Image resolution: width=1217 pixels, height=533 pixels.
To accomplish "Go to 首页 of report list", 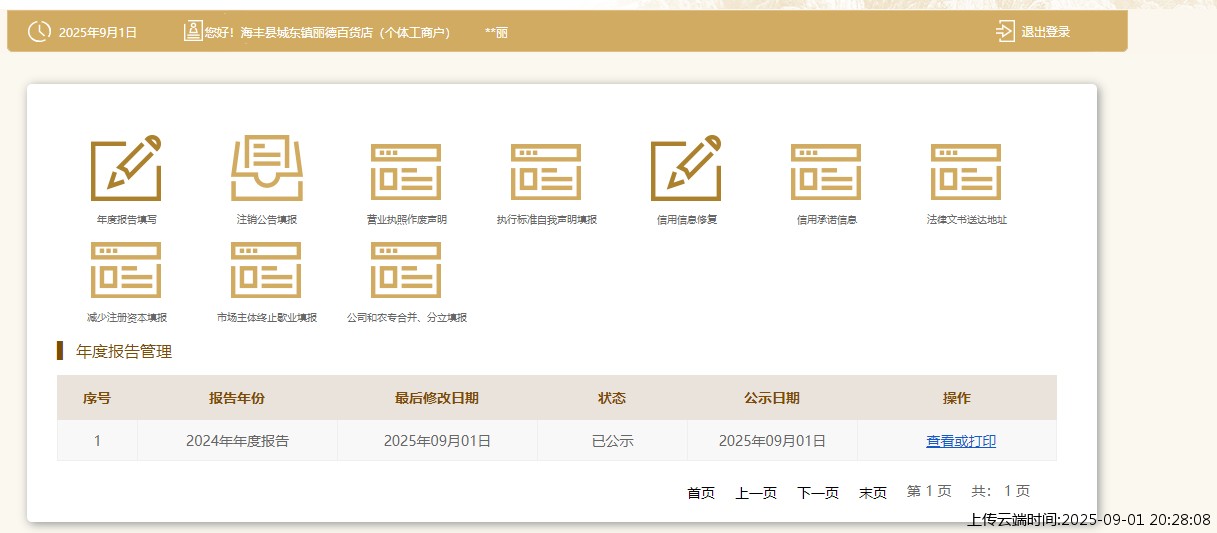I will pyautogui.click(x=701, y=493).
